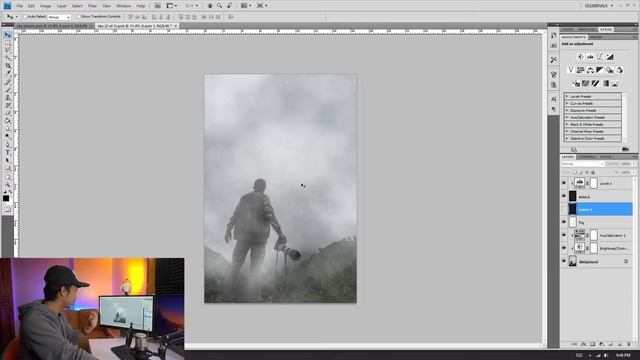Open the Screen Mode dropdown
Screen dimensions: 640x360
[x=262, y=6]
